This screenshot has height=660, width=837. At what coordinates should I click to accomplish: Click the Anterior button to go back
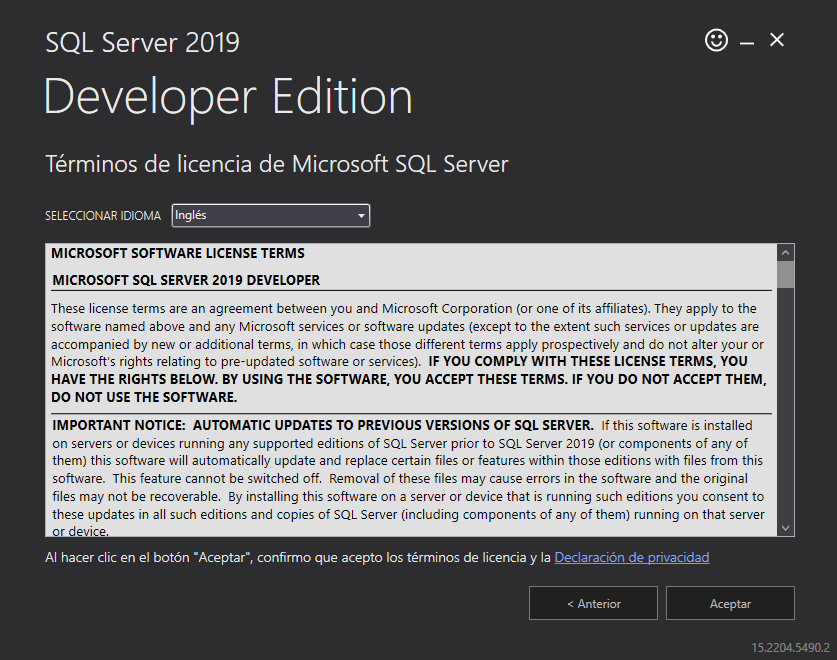click(x=593, y=603)
